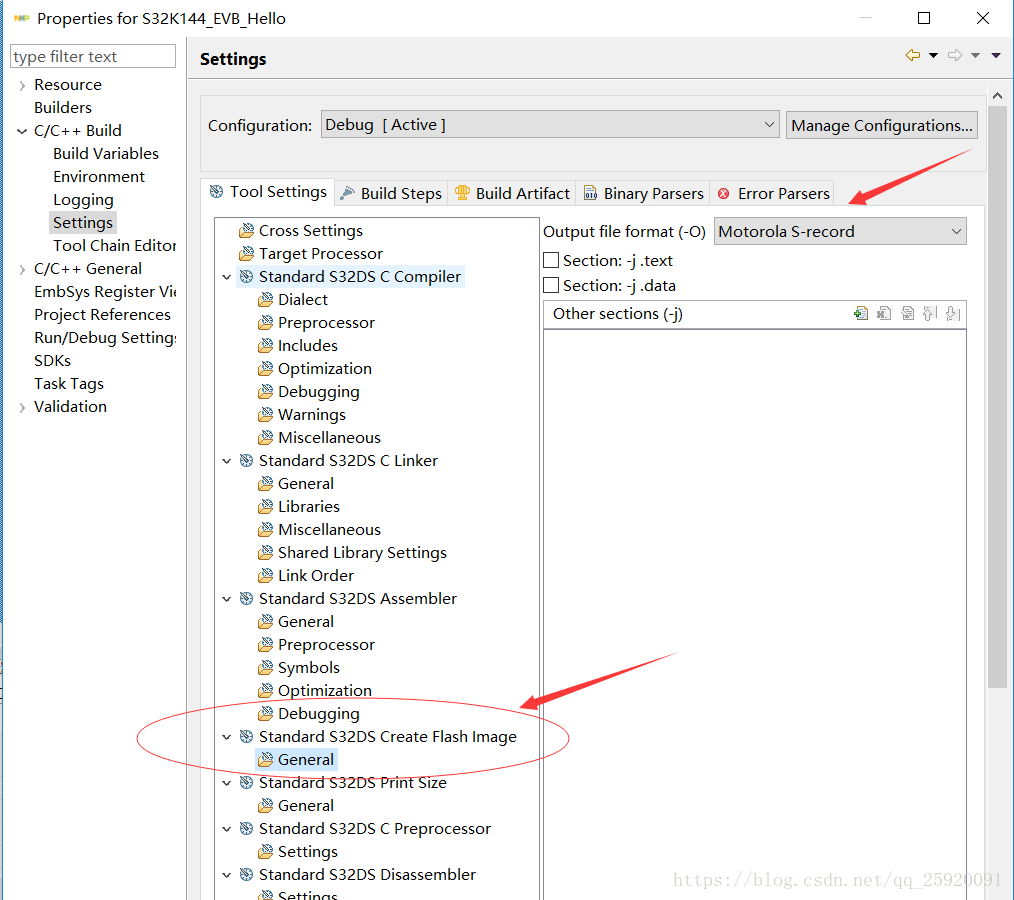The image size is (1014, 900).
Task: Collapse the Standard S32DS C Linker node
Action: (x=226, y=461)
